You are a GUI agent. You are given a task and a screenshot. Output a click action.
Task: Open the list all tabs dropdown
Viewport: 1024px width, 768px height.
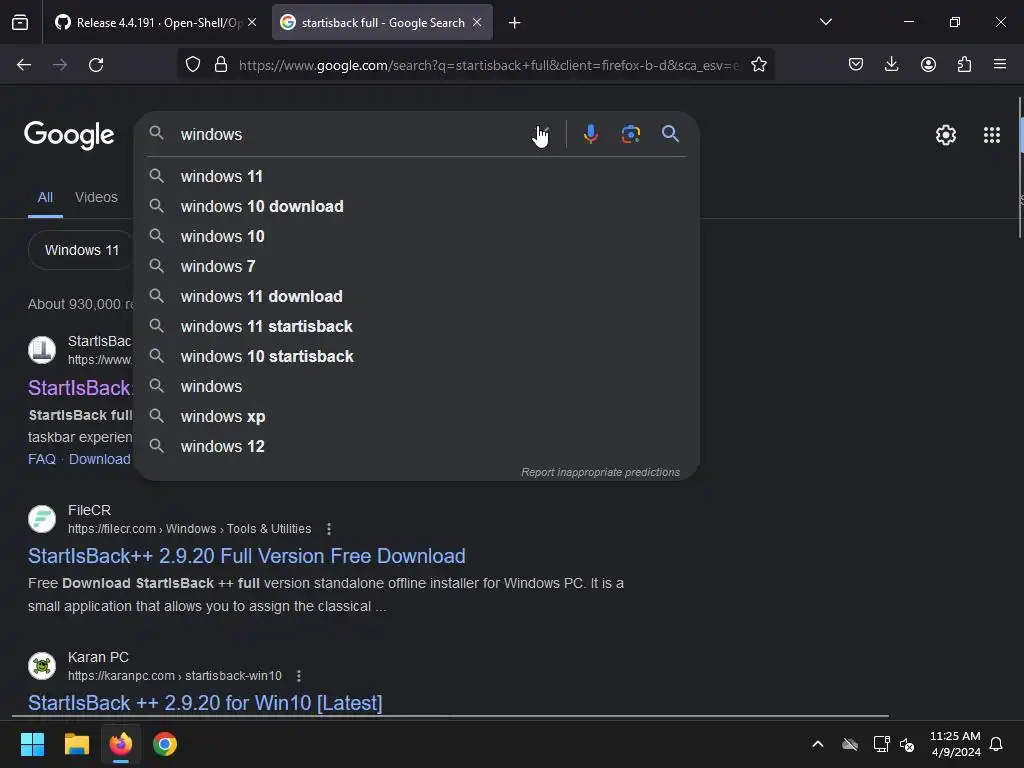click(x=825, y=22)
